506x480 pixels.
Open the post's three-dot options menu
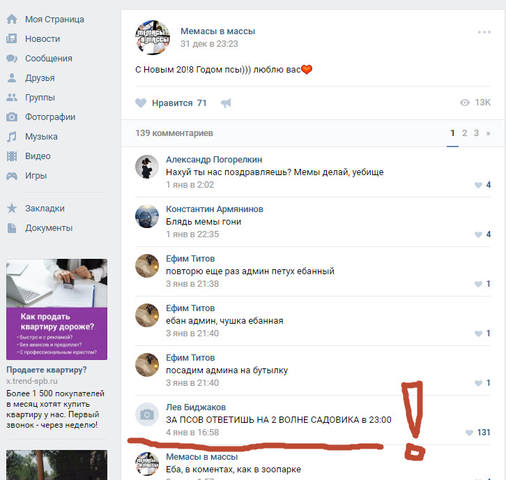point(484,32)
